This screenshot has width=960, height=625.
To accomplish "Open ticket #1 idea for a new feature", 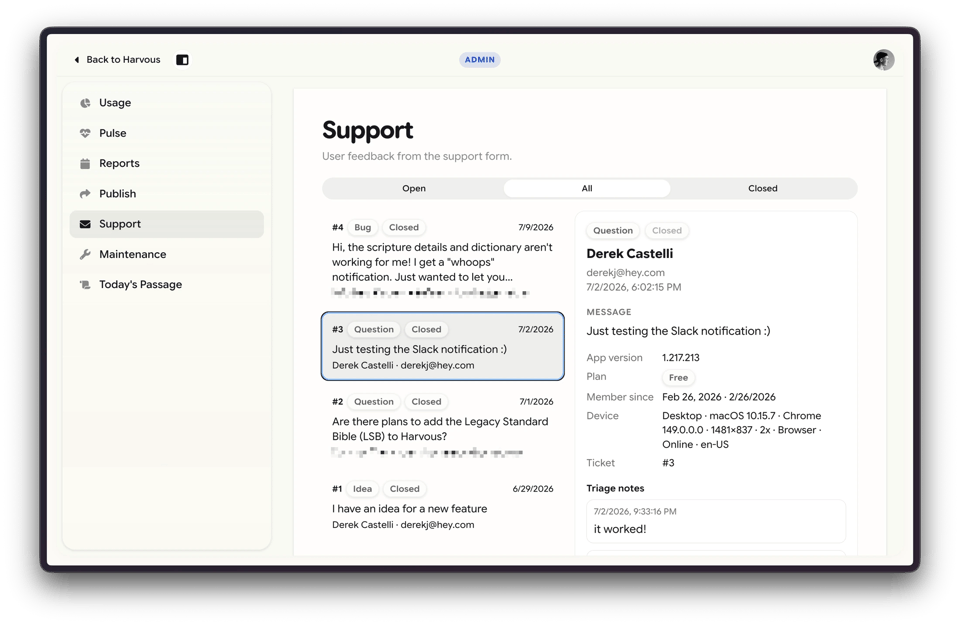I will click(x=443, y=507).
